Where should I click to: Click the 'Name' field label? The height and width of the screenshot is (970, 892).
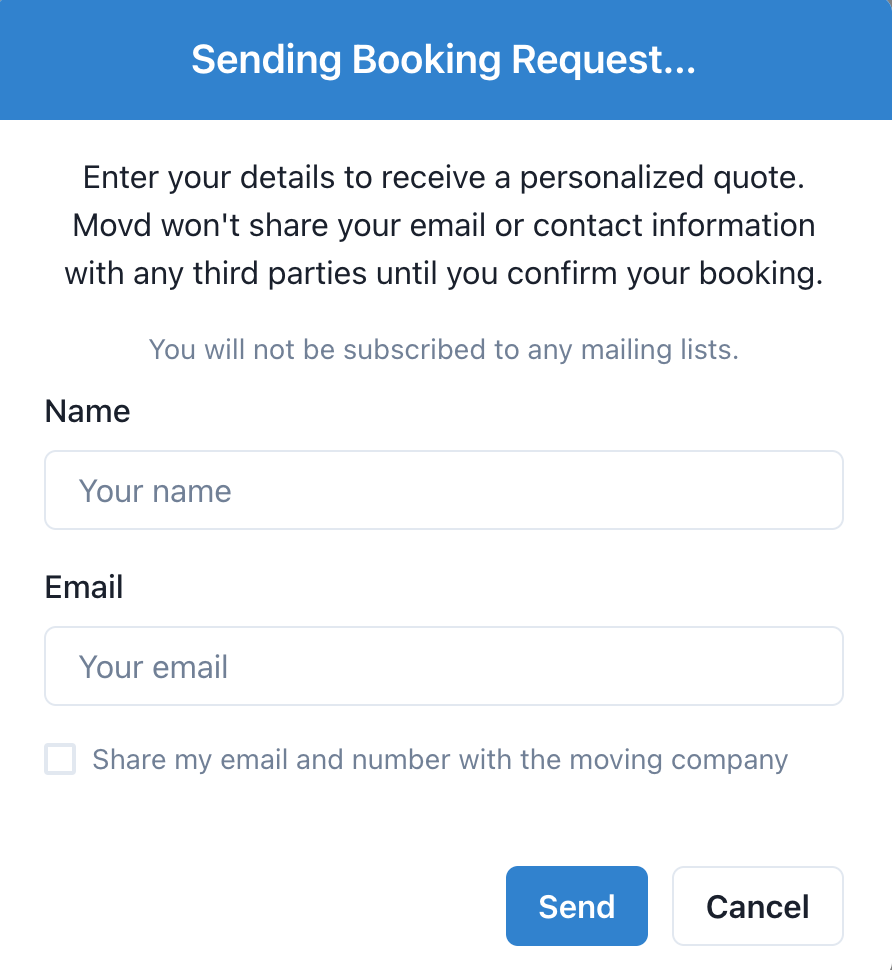[88, 411]
